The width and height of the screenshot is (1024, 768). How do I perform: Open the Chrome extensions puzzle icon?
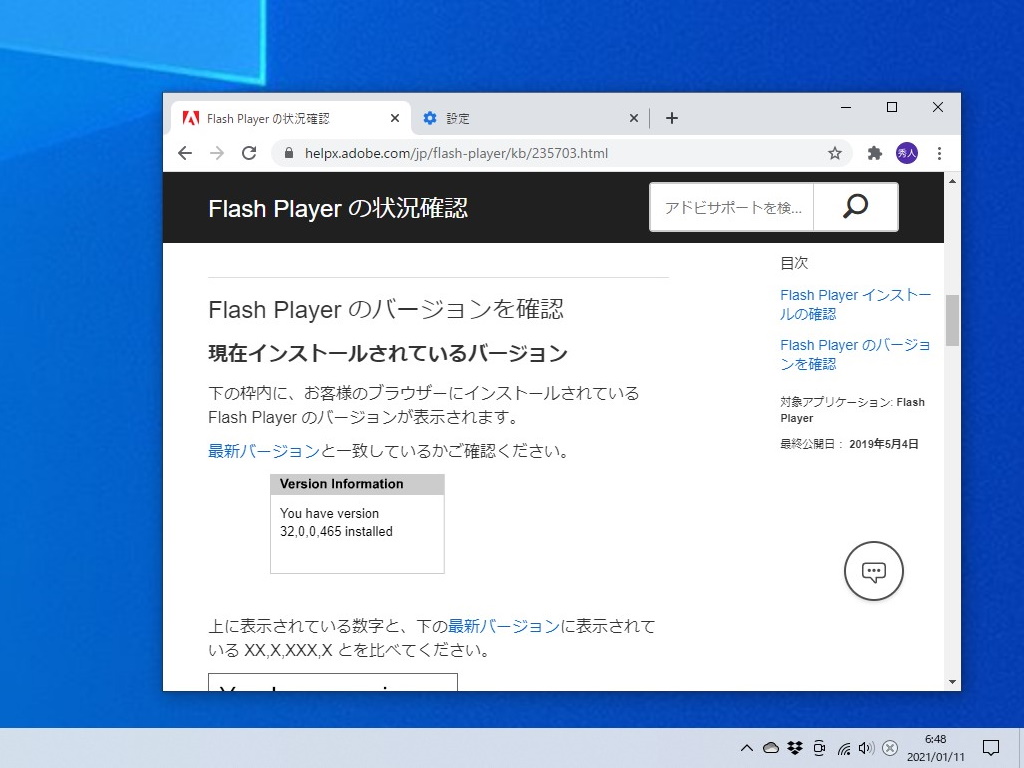875,153
